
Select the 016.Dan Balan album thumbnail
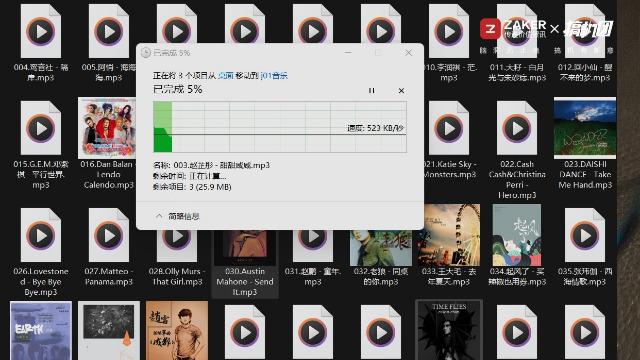(107, 128)
